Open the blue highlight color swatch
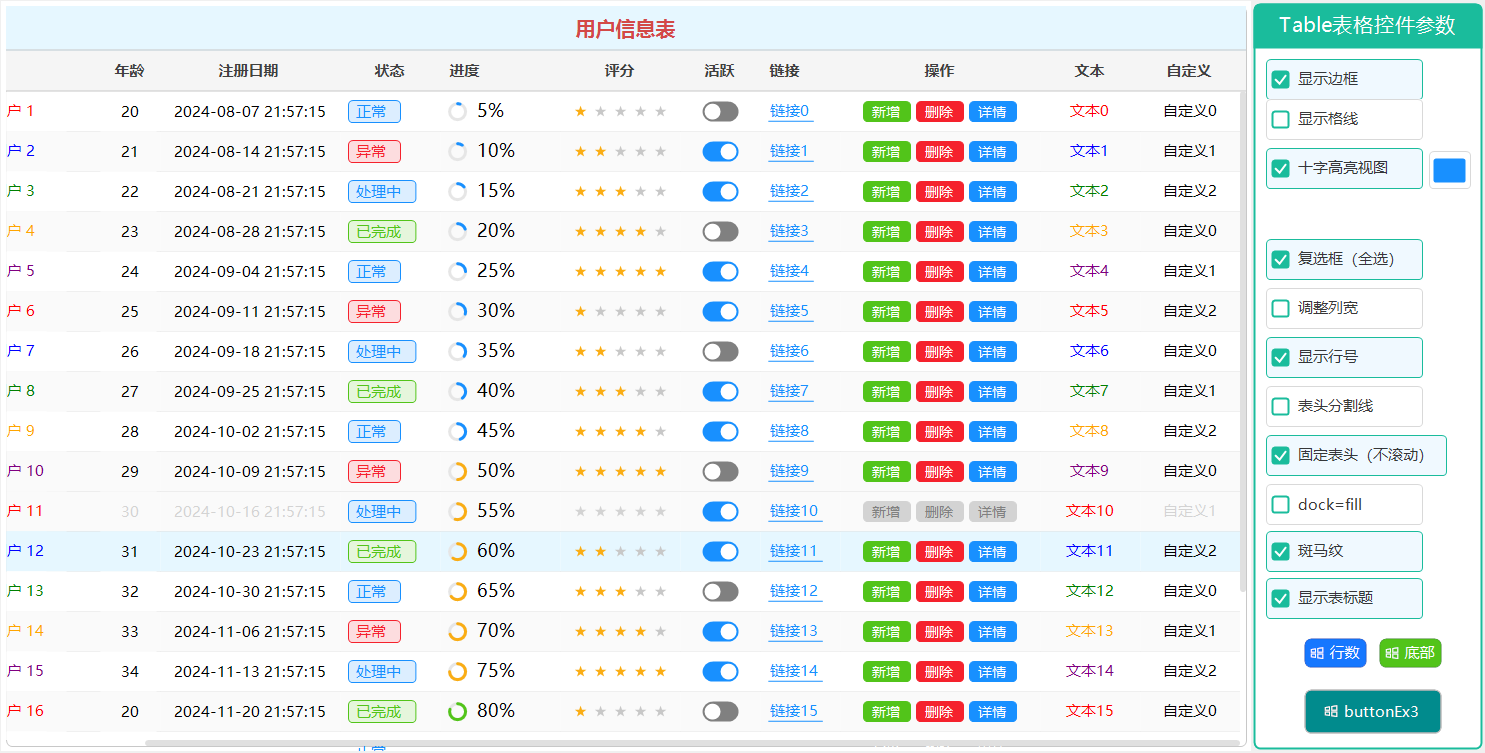1485x753 pixels. coord(1449,170)
